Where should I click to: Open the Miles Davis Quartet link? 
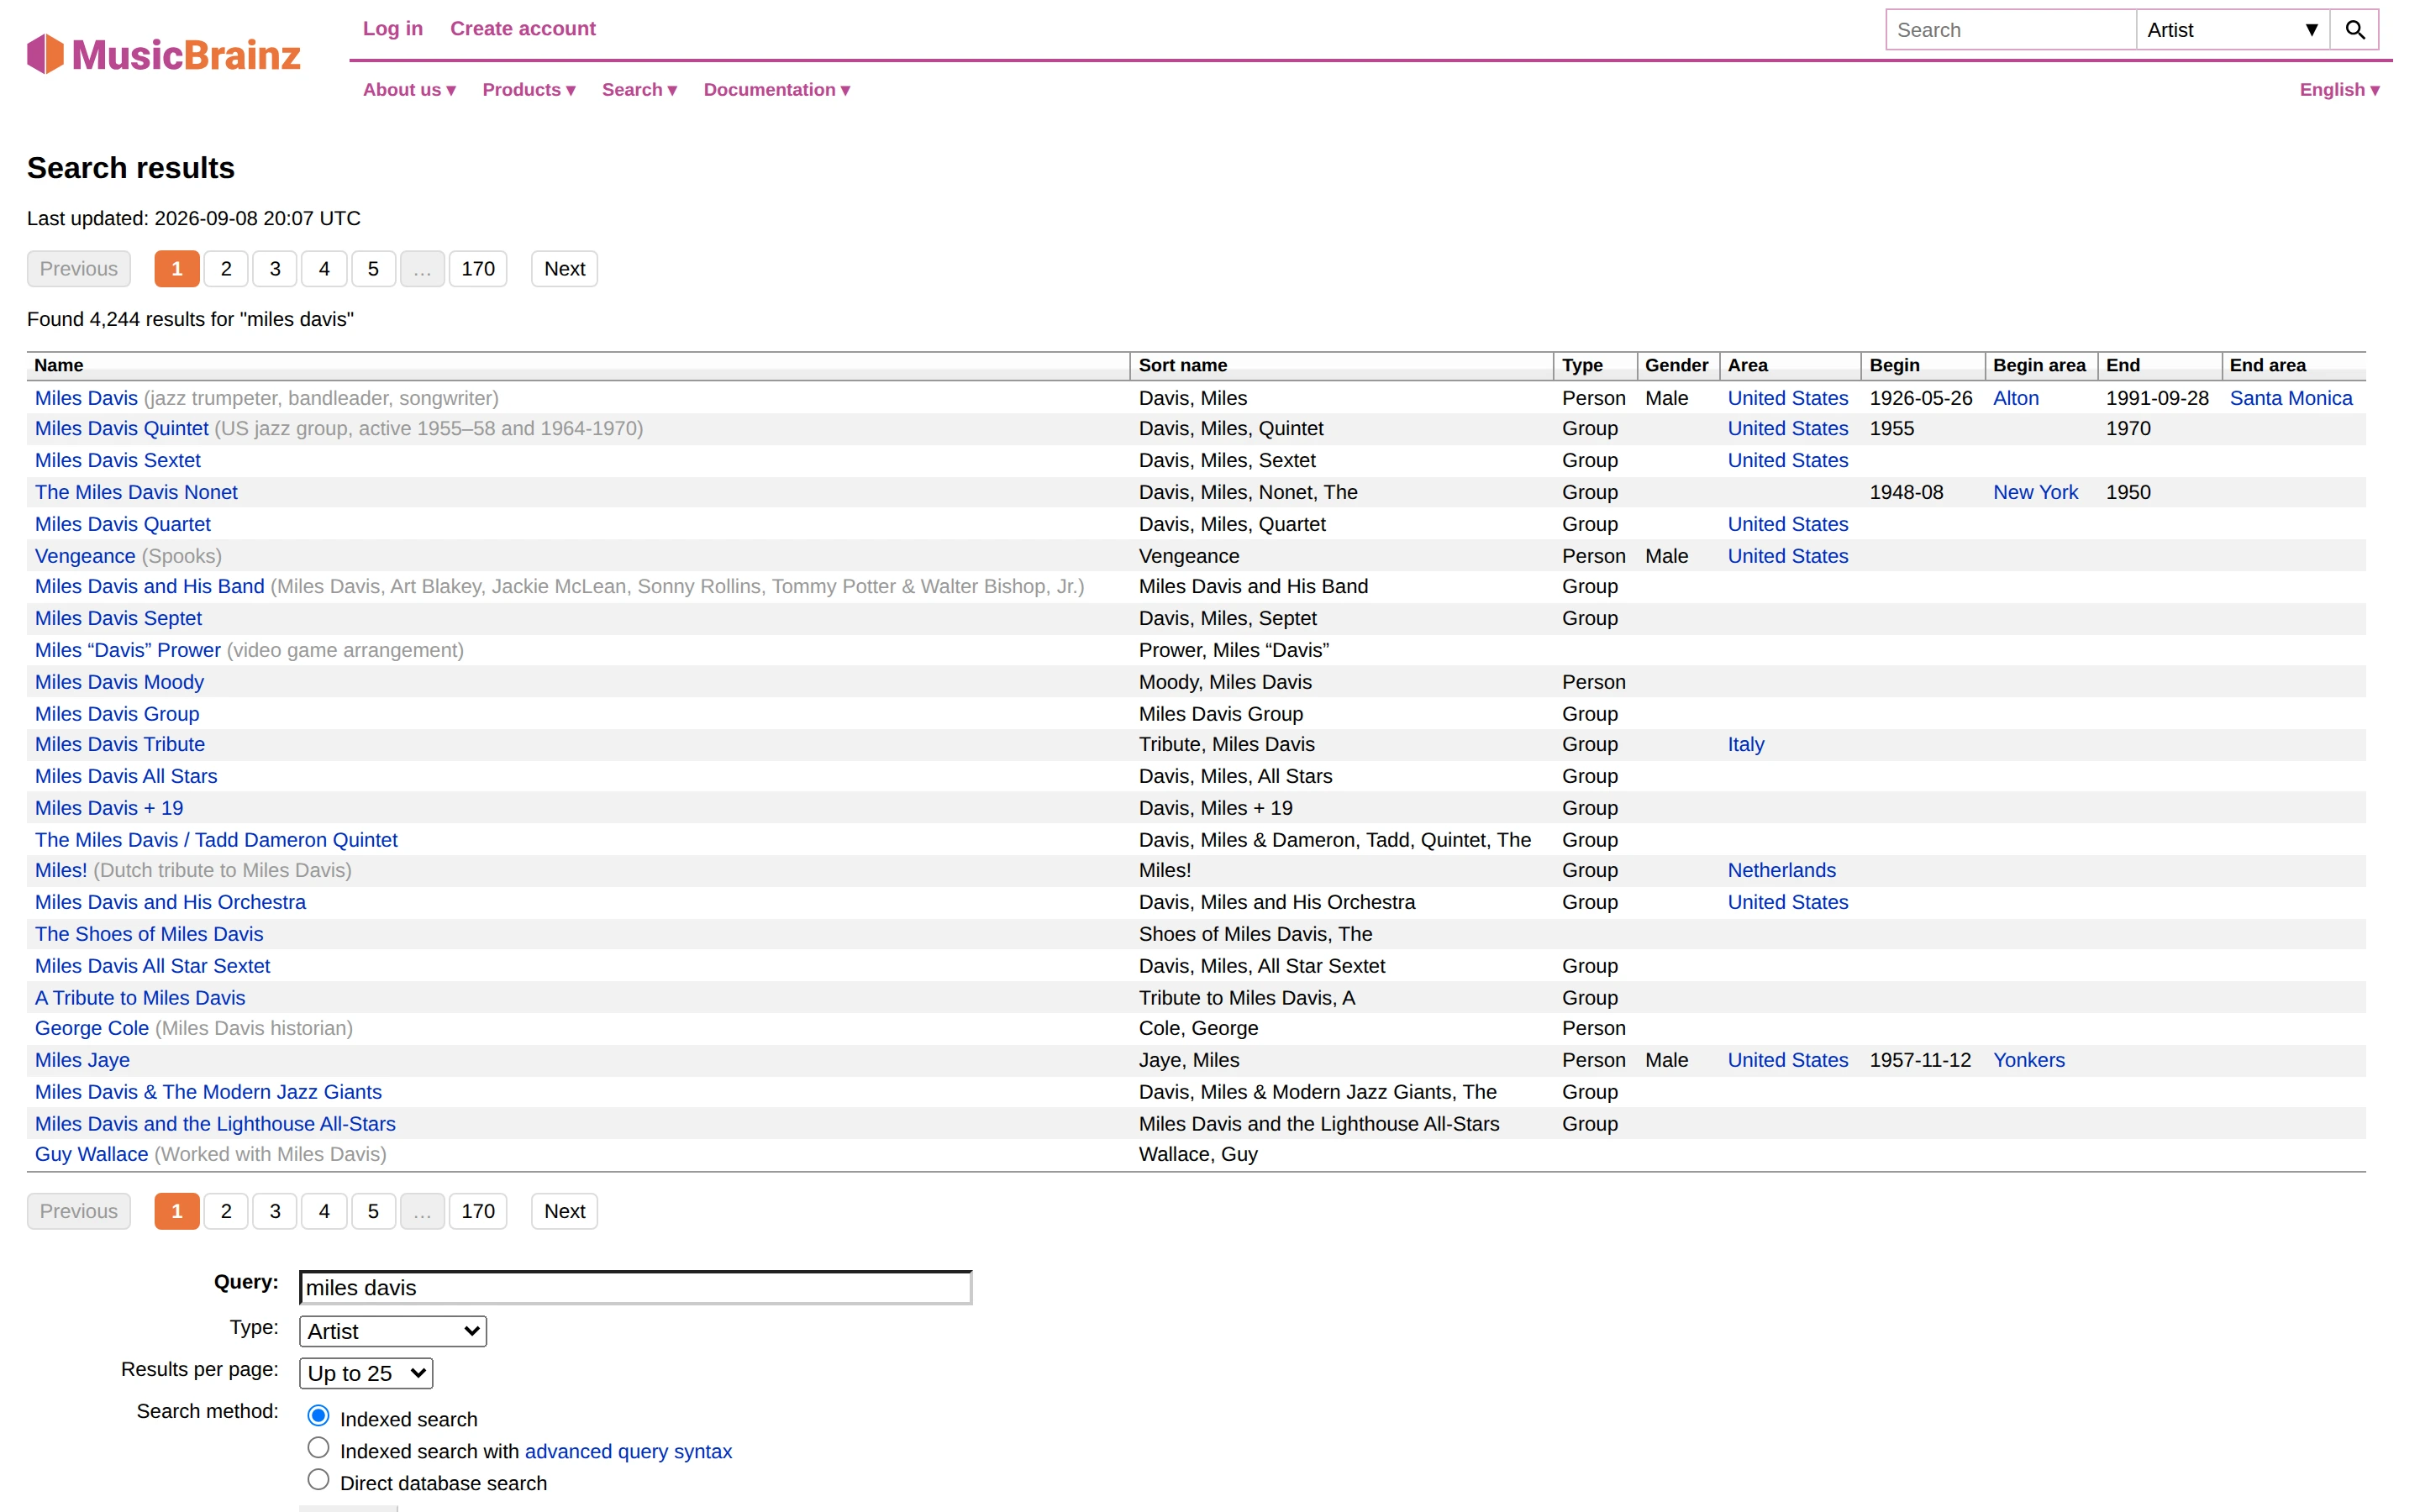coord(123,524)
